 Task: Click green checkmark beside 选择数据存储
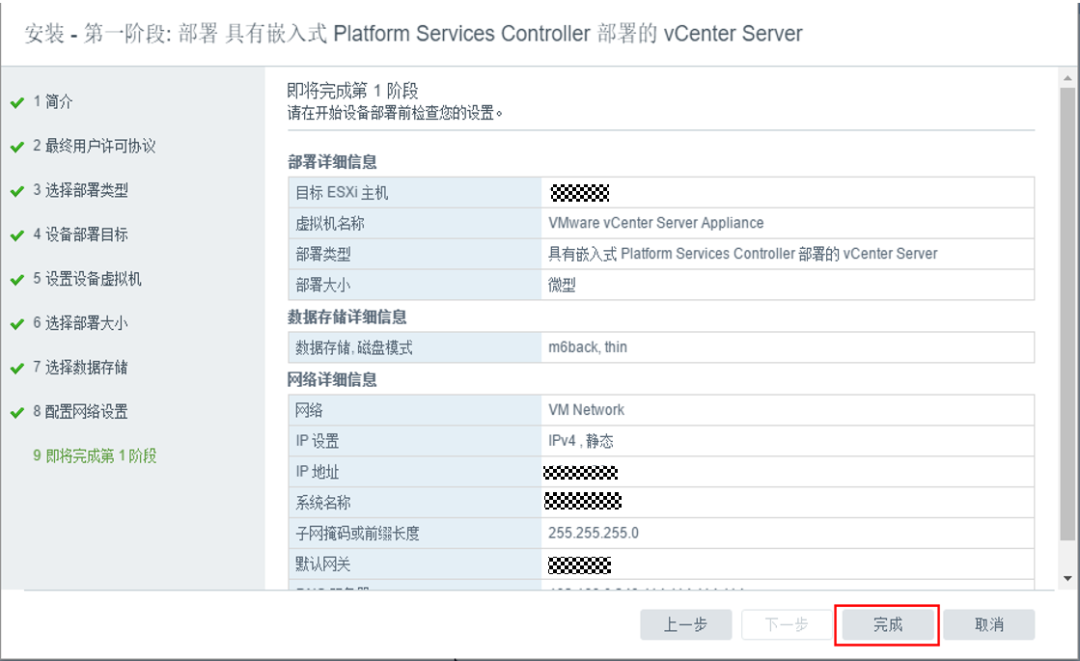tap(17, 368)
